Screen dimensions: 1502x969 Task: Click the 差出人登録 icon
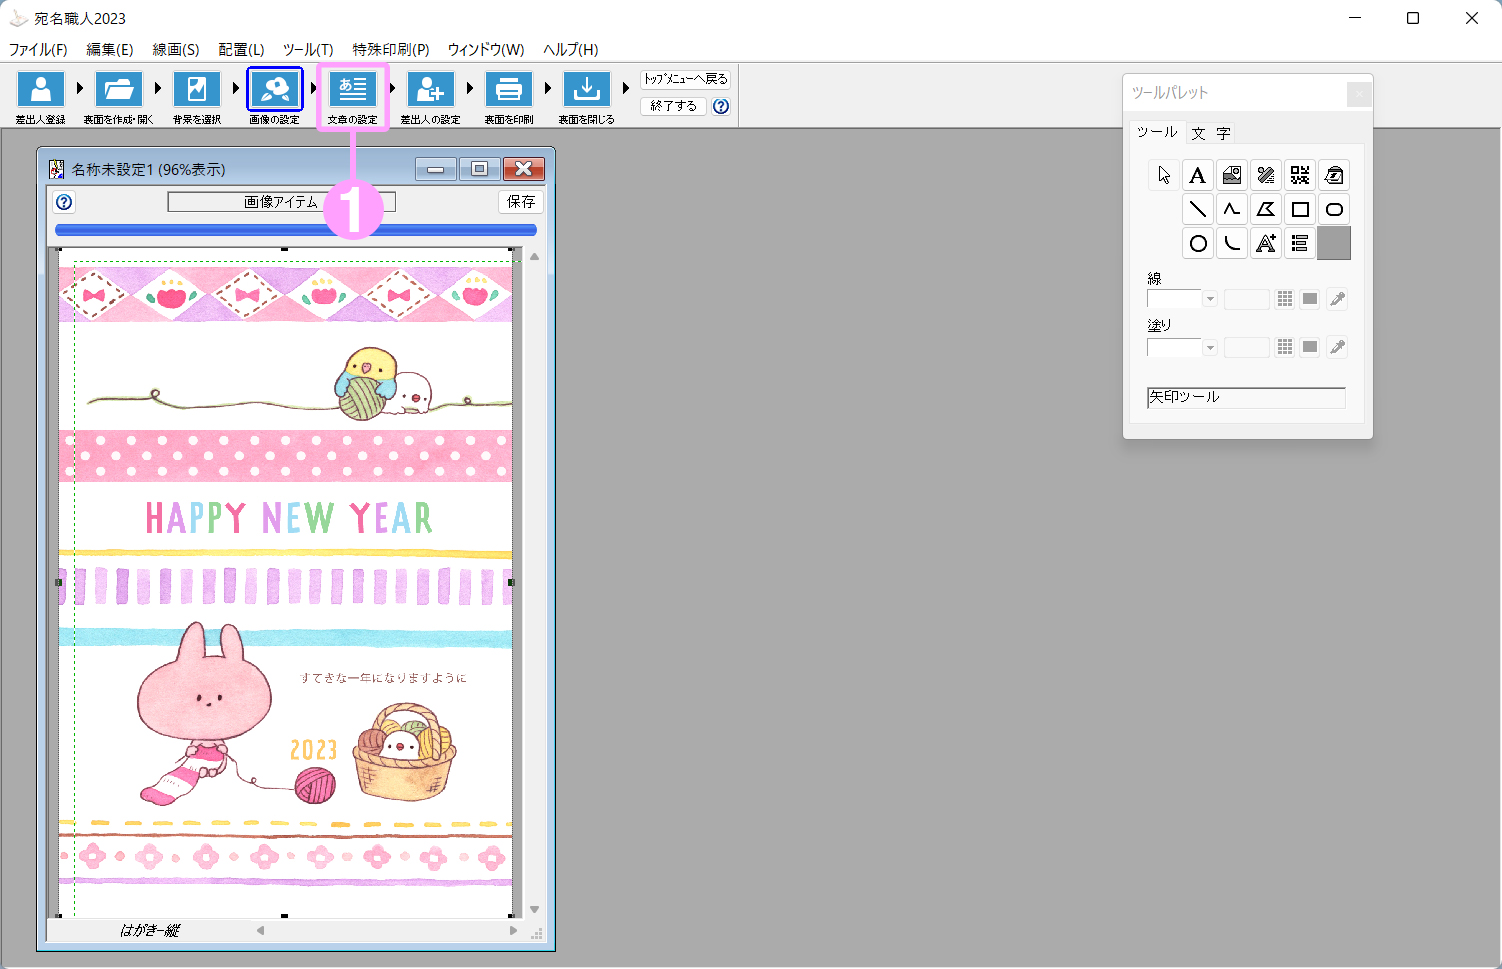tap(41, 90)
